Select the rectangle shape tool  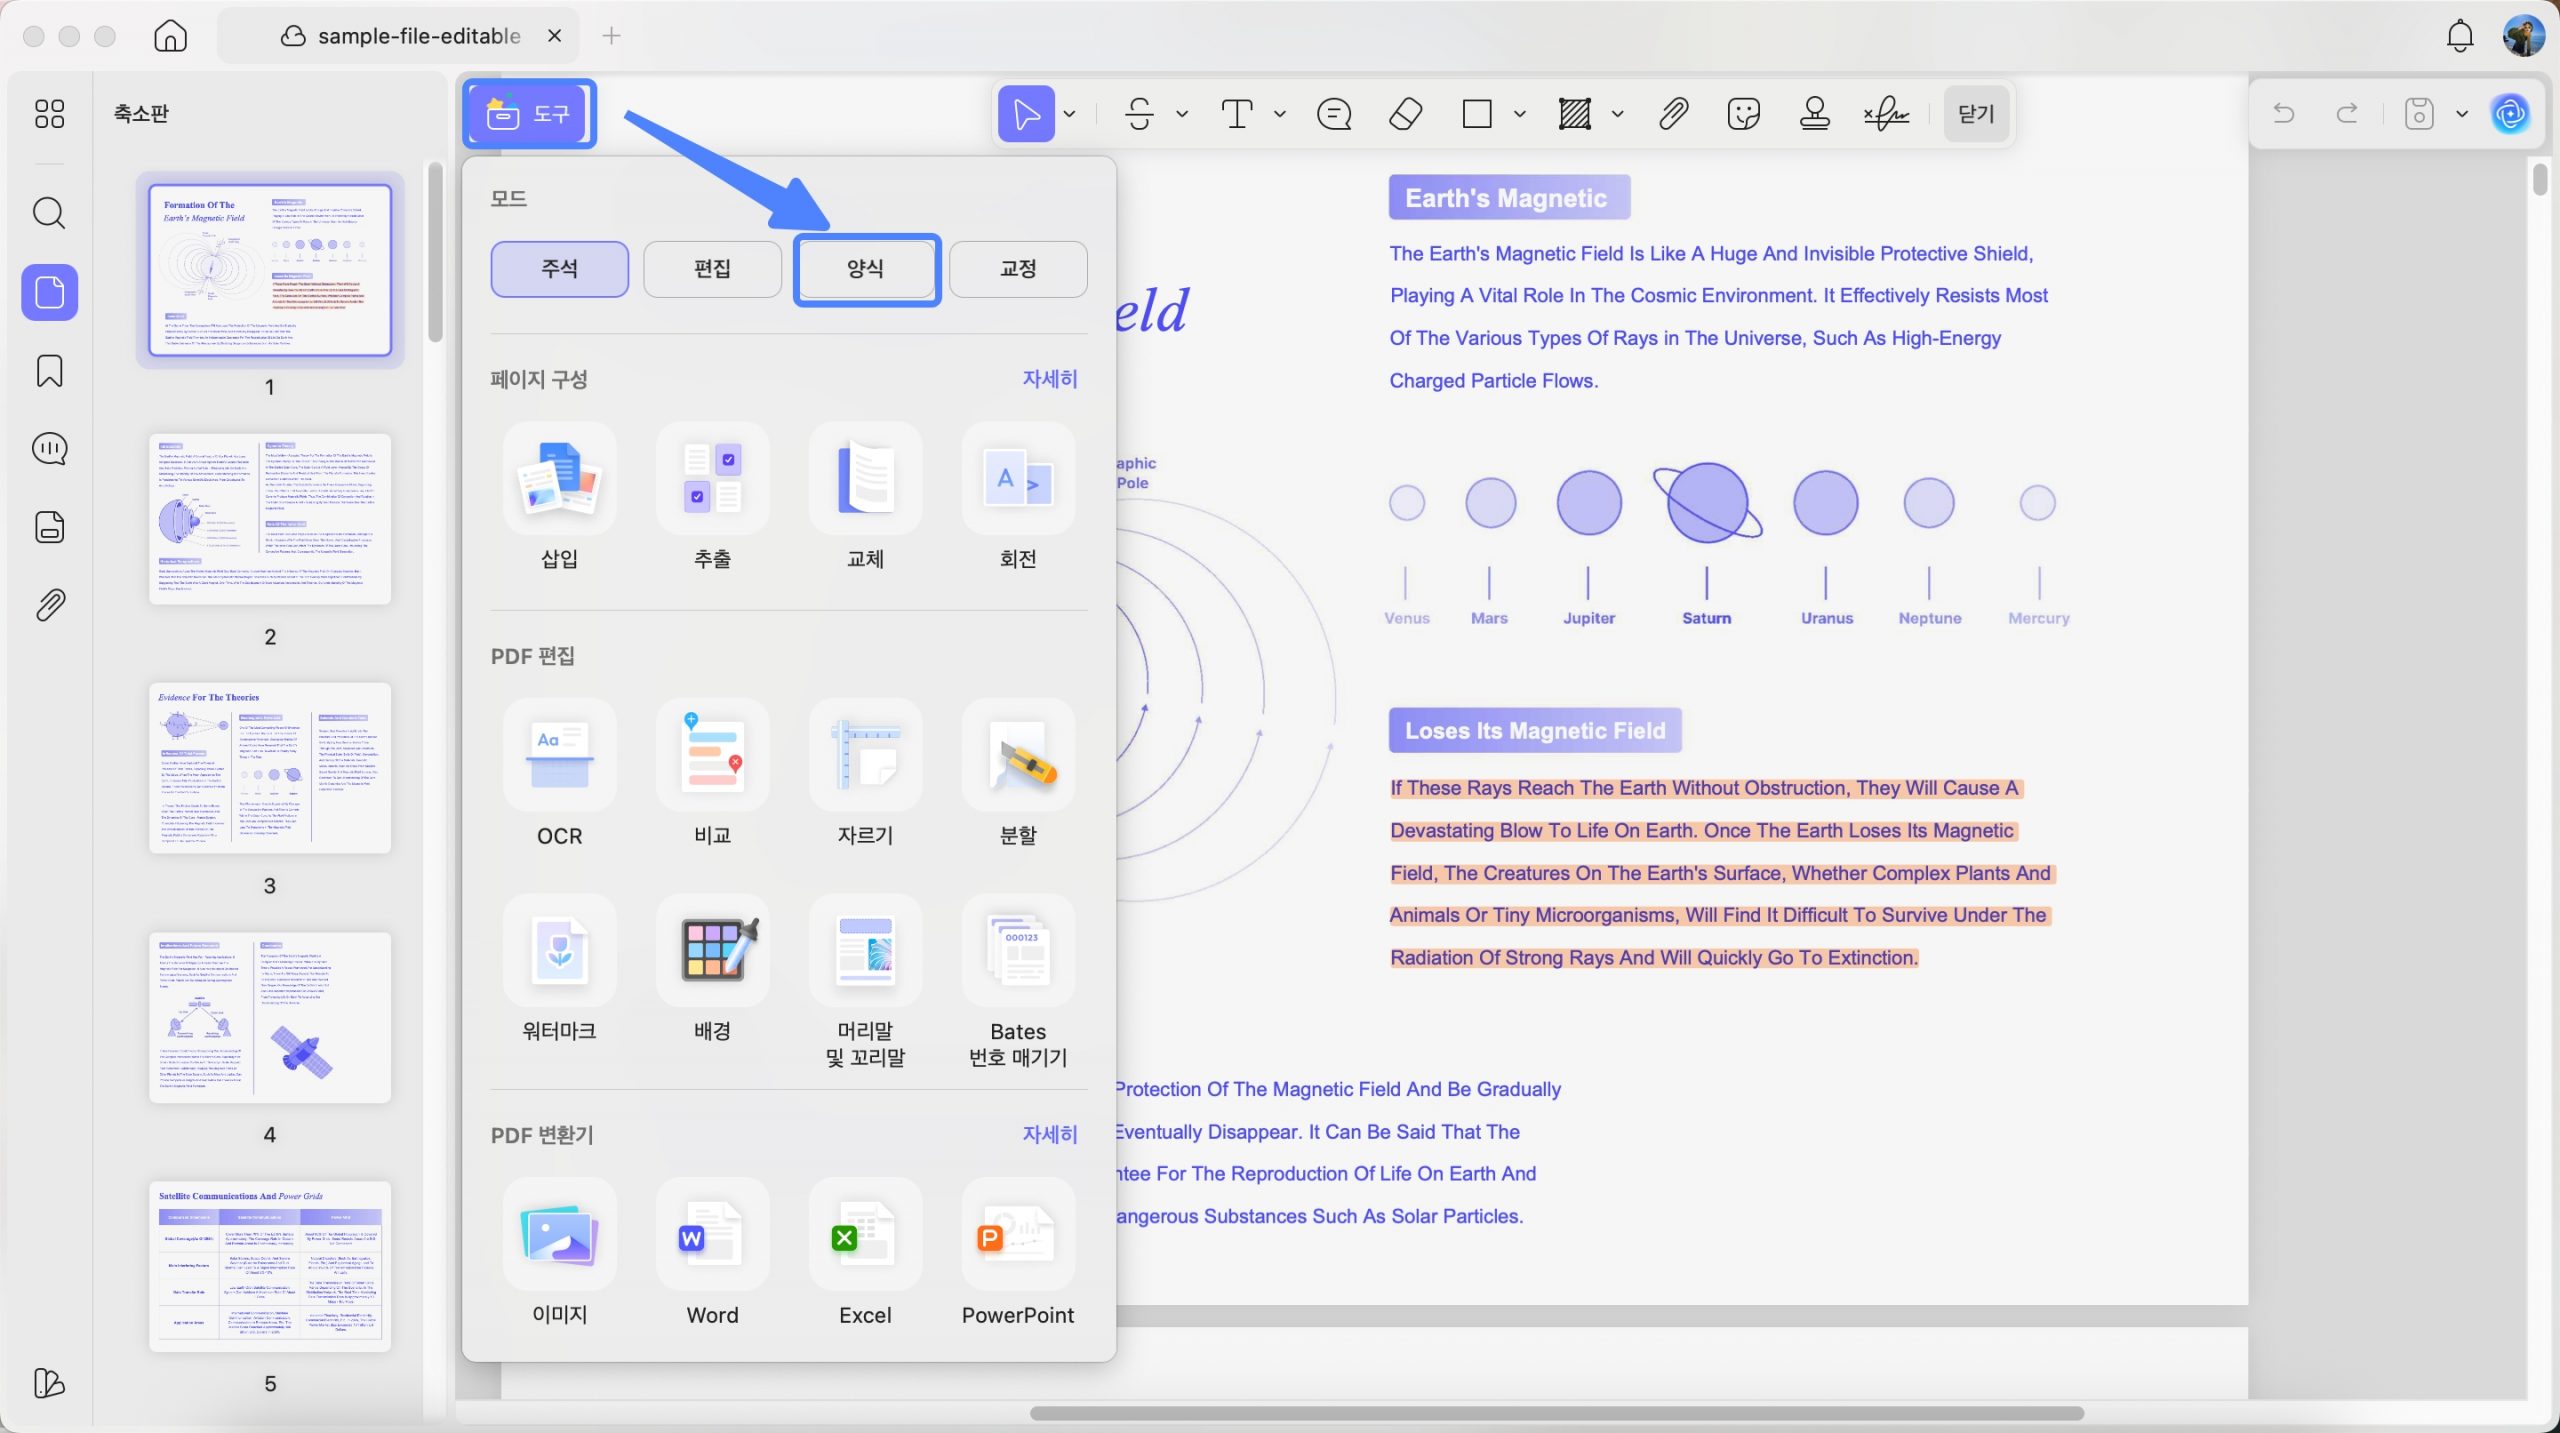coord(1477,114)
